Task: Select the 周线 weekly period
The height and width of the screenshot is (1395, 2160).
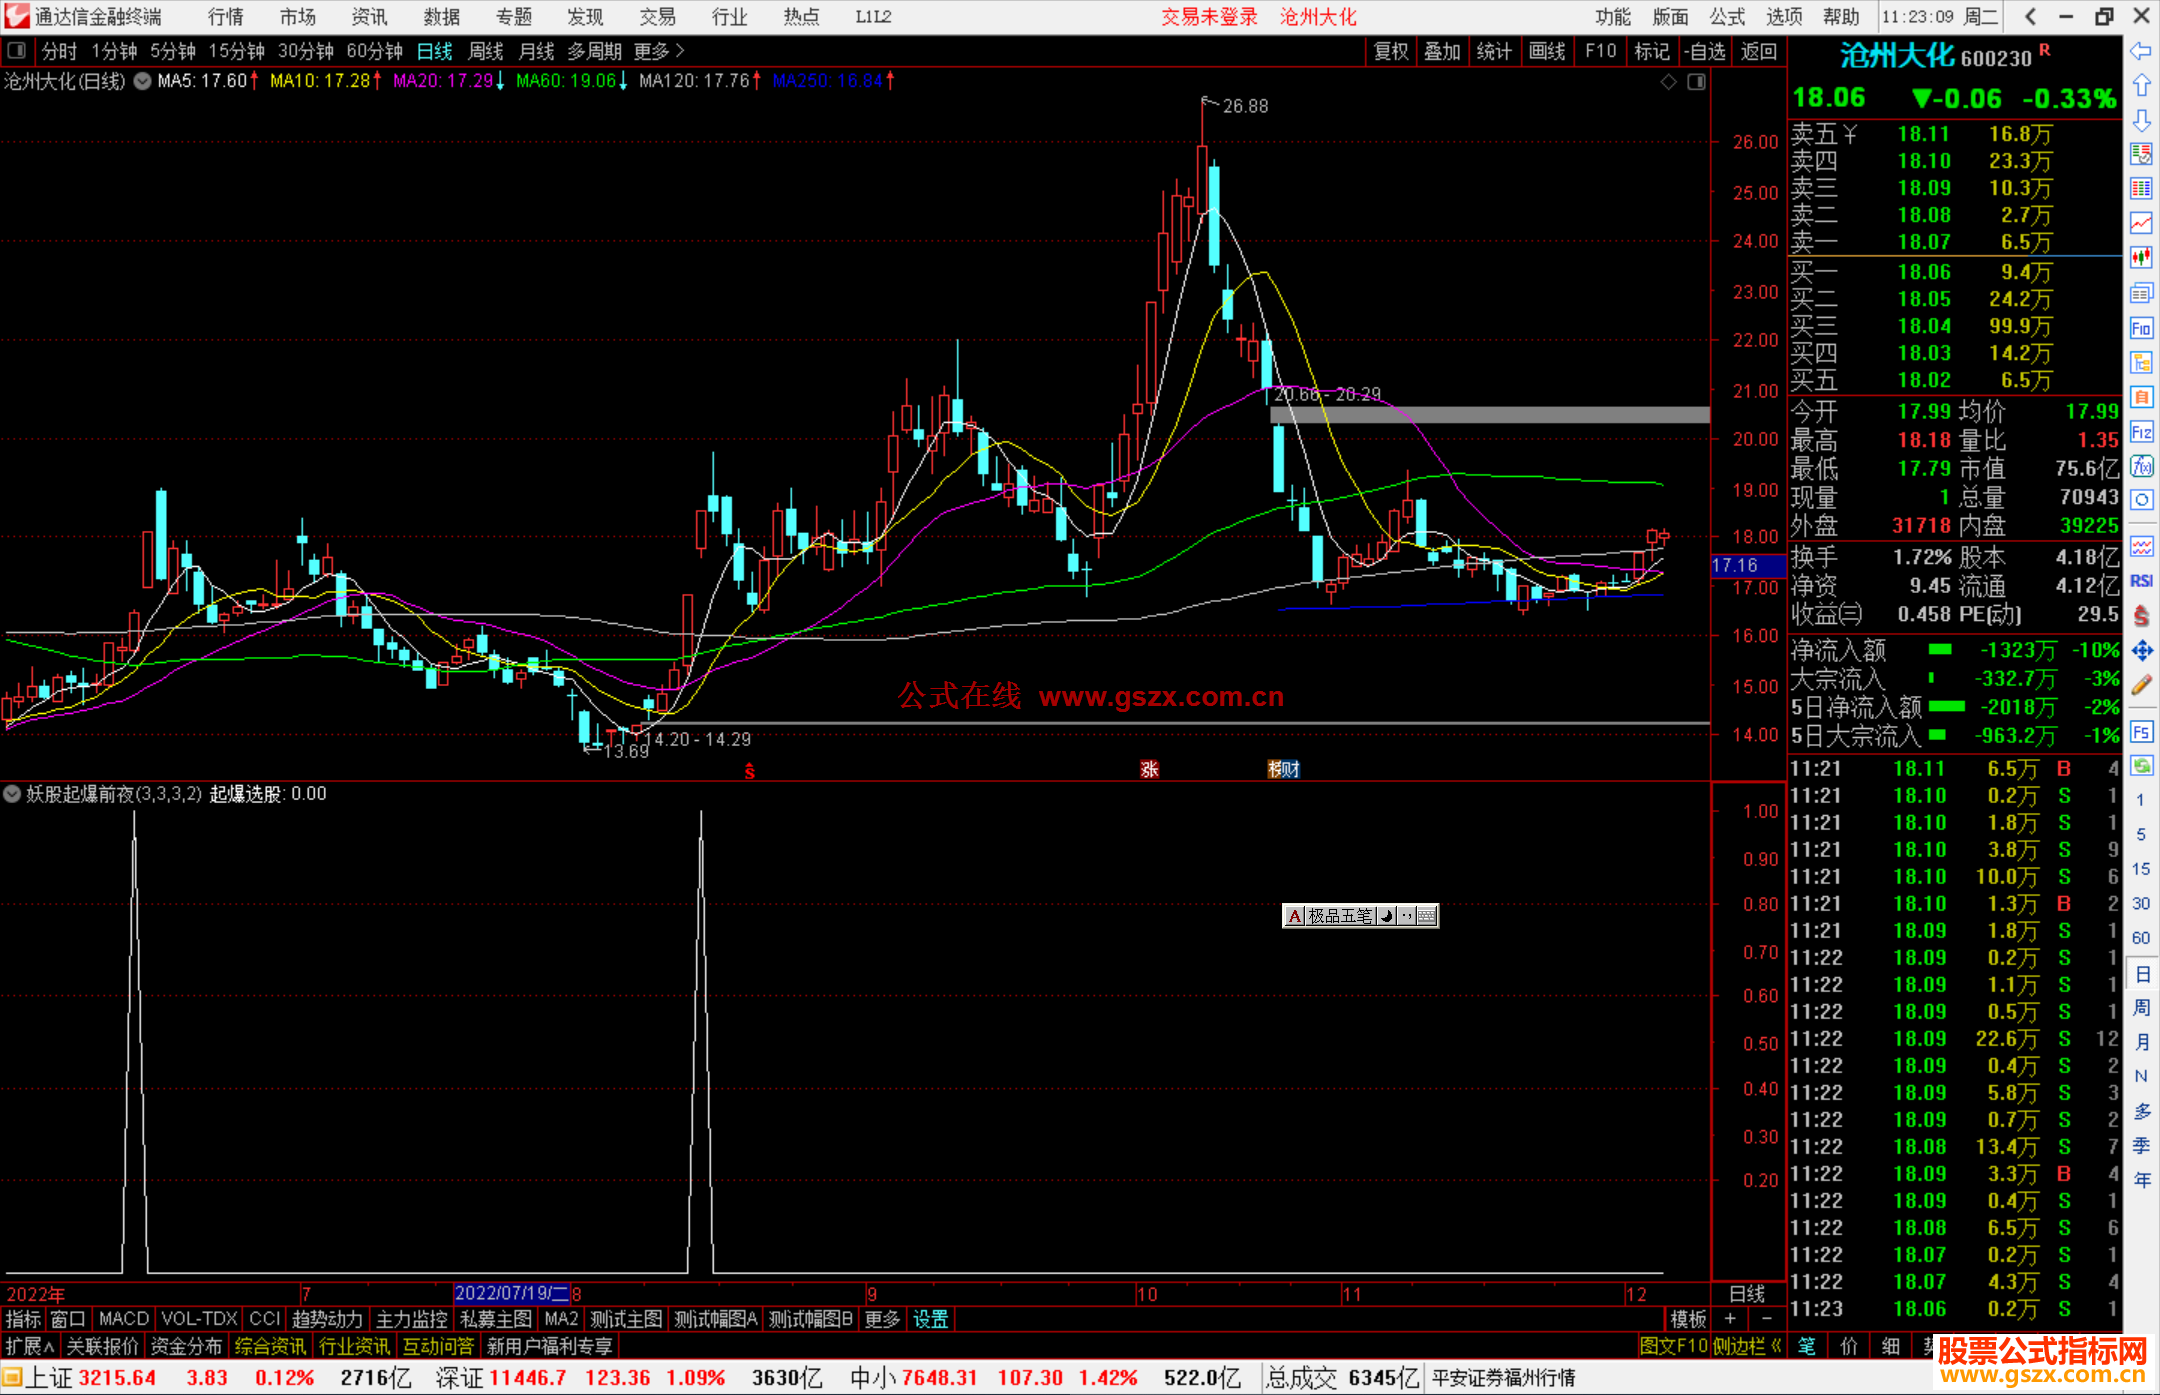Action: coord(486,51)
